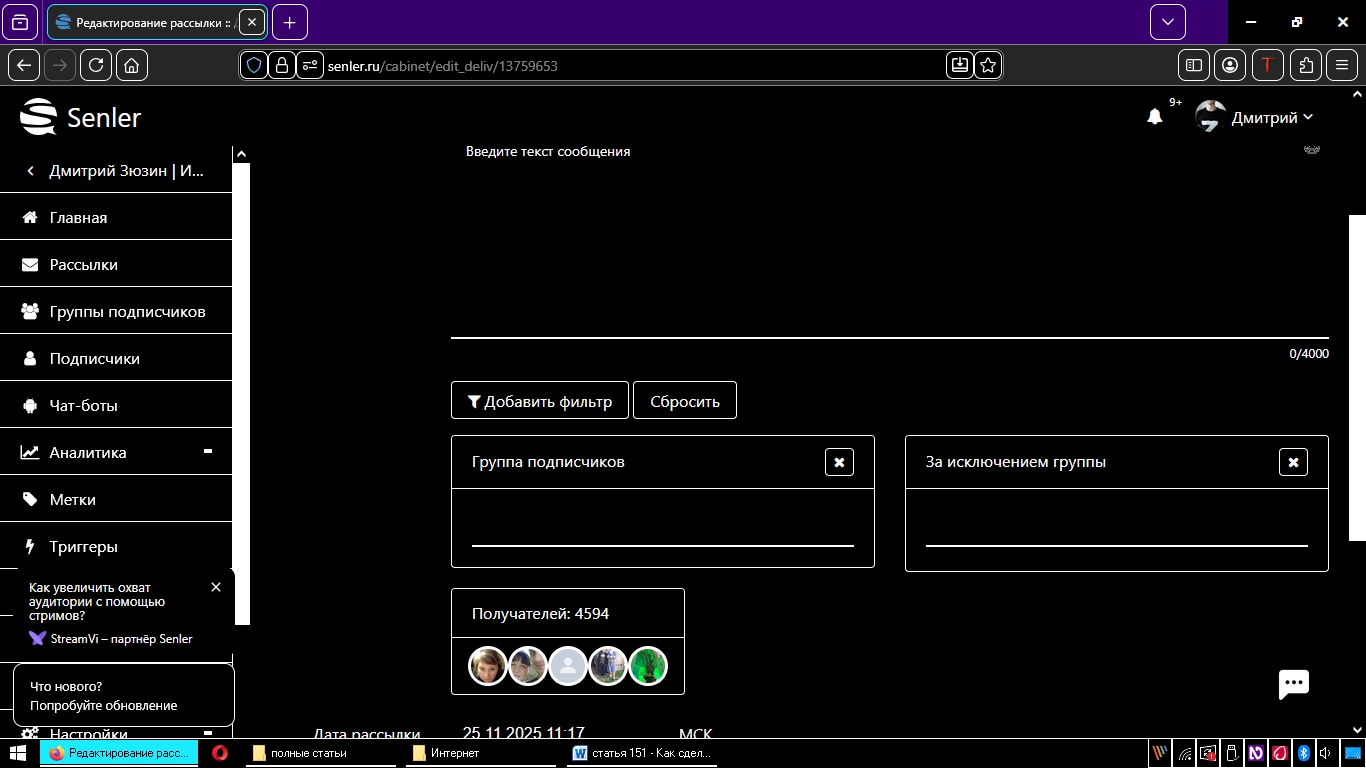This screenshot has width=1366, height=768.
Task: Close the StreamVi stream promo popup
Action: click(x=216, y=587)
